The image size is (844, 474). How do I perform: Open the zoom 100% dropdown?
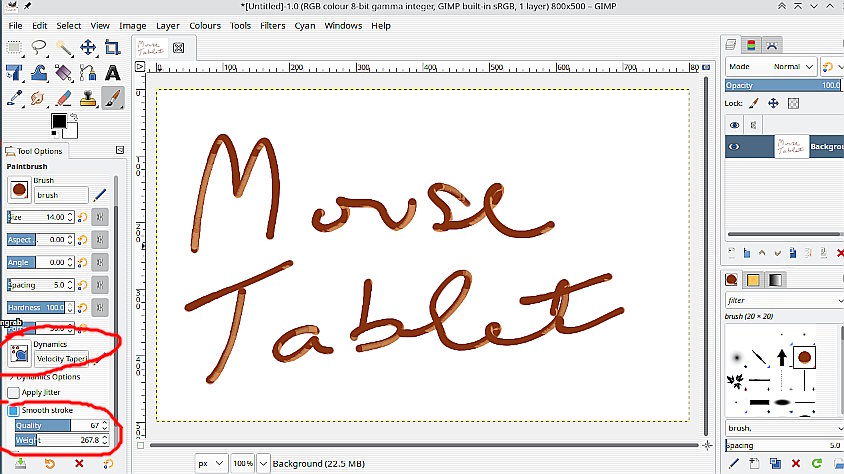[x=263, y=463]
